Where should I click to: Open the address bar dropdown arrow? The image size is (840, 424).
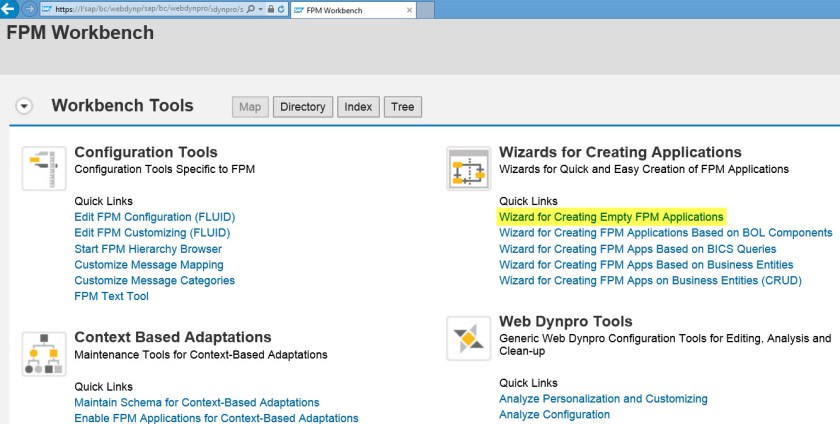pyautogui.click(x=260, y=10)
